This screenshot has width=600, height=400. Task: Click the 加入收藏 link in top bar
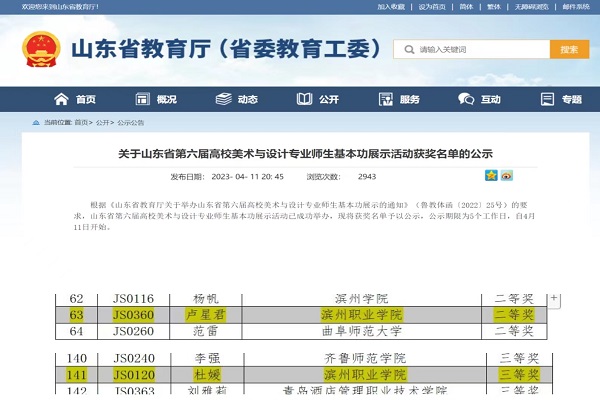tap(391, 6)
